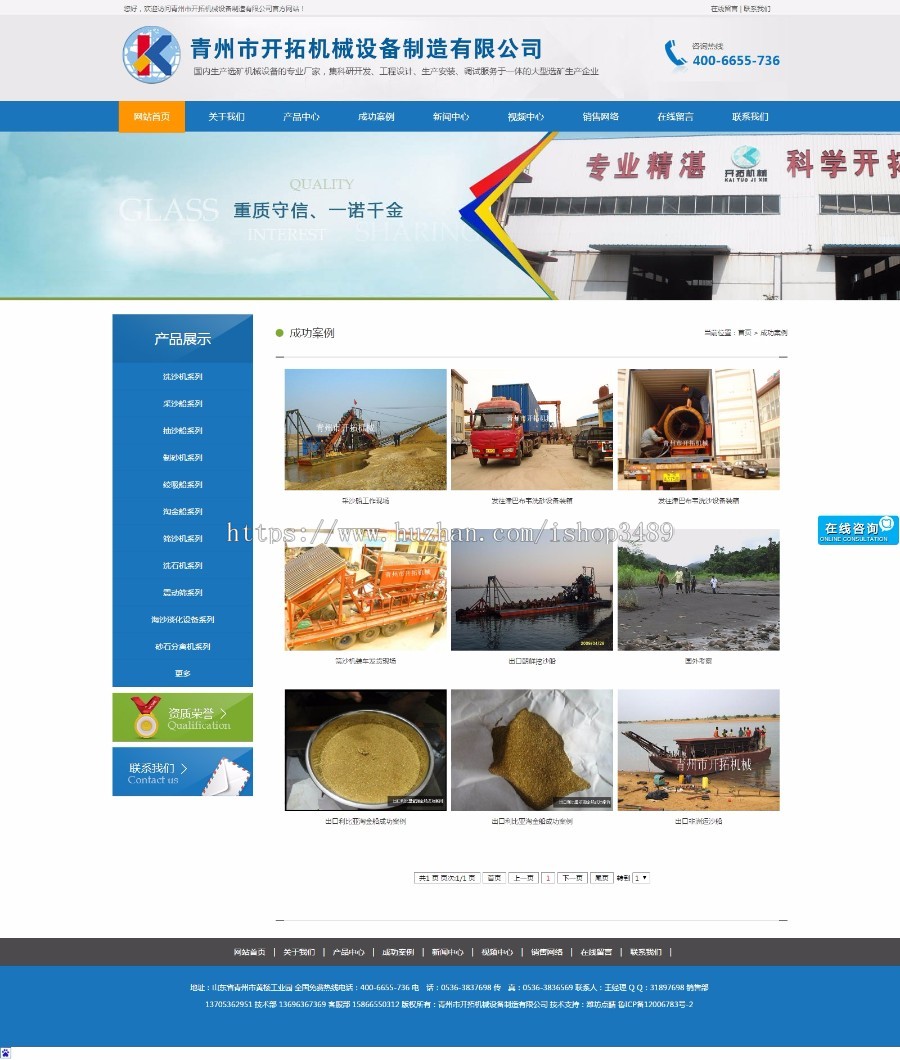Open gold dust on paper thumbnail
The image size is (900, 1060).
click(x=532, y=750)
